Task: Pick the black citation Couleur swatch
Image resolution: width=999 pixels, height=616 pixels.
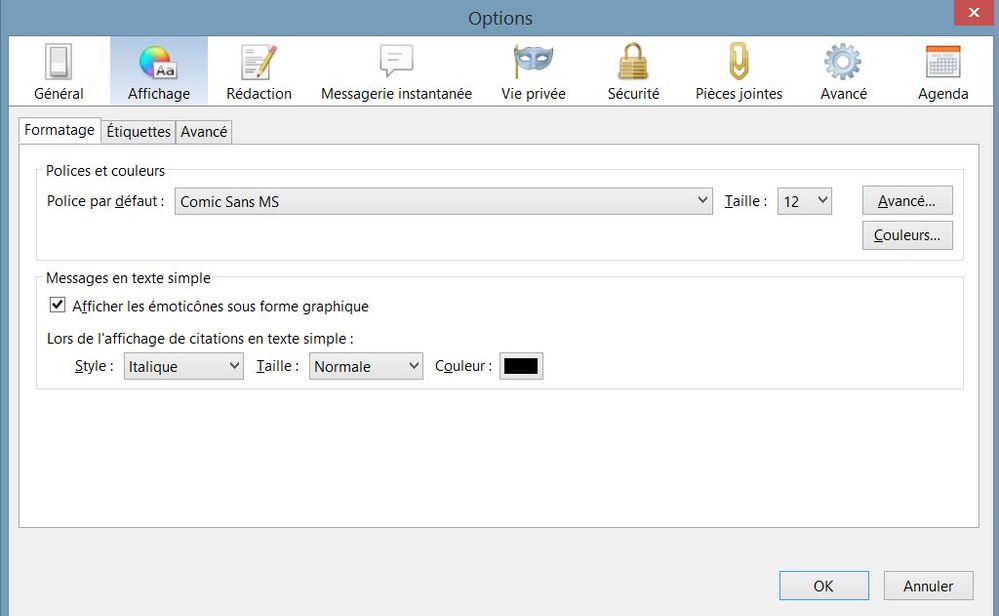Action: (521, 366)
